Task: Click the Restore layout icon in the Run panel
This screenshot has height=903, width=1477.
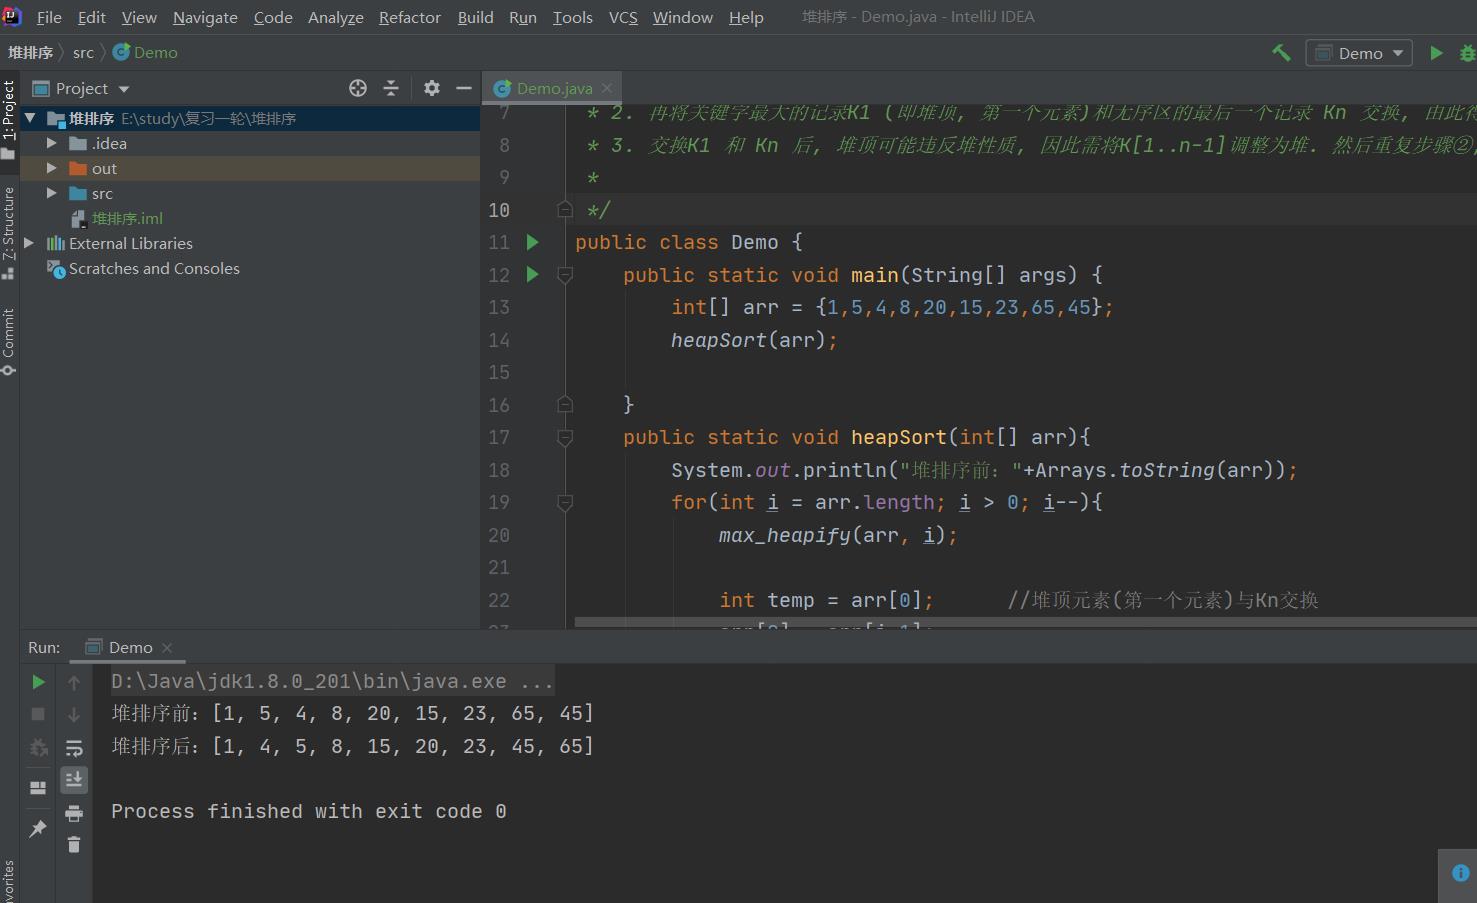Action: pos(38,788)
